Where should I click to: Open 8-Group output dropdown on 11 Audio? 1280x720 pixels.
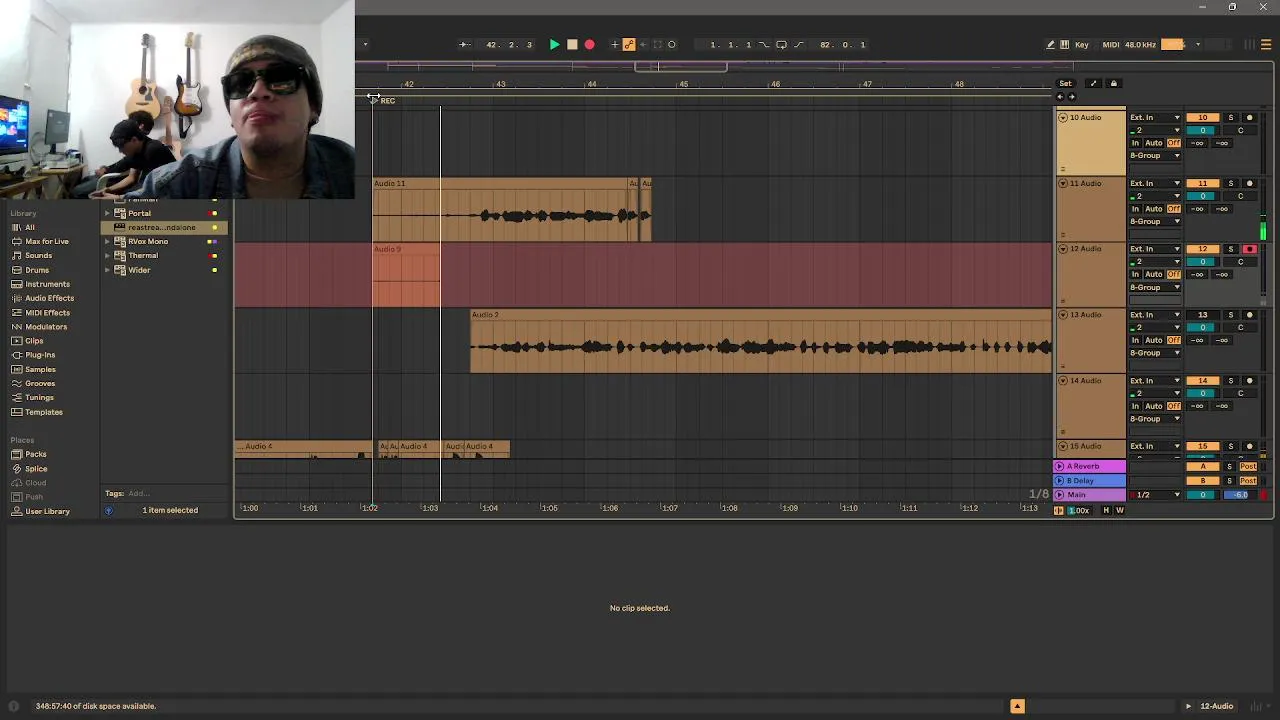click(1155, 221)
